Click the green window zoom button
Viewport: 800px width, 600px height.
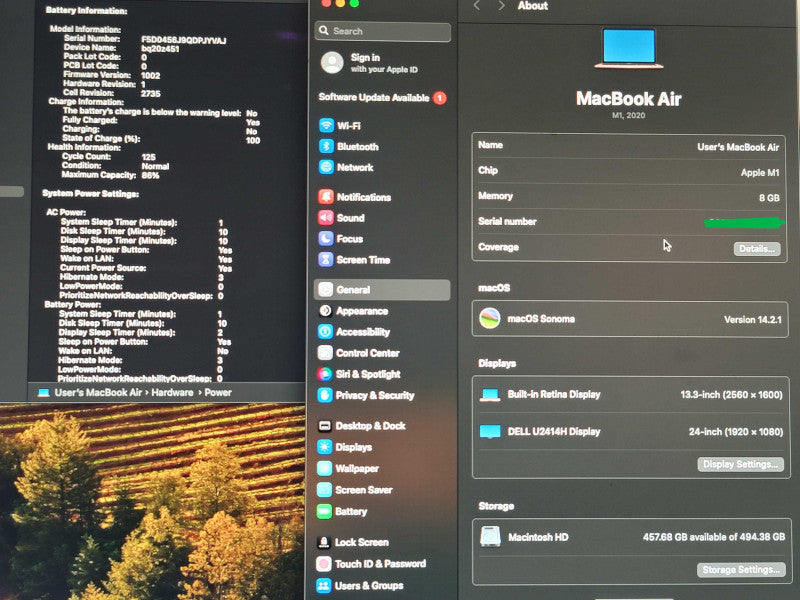(x=354, y=4)
